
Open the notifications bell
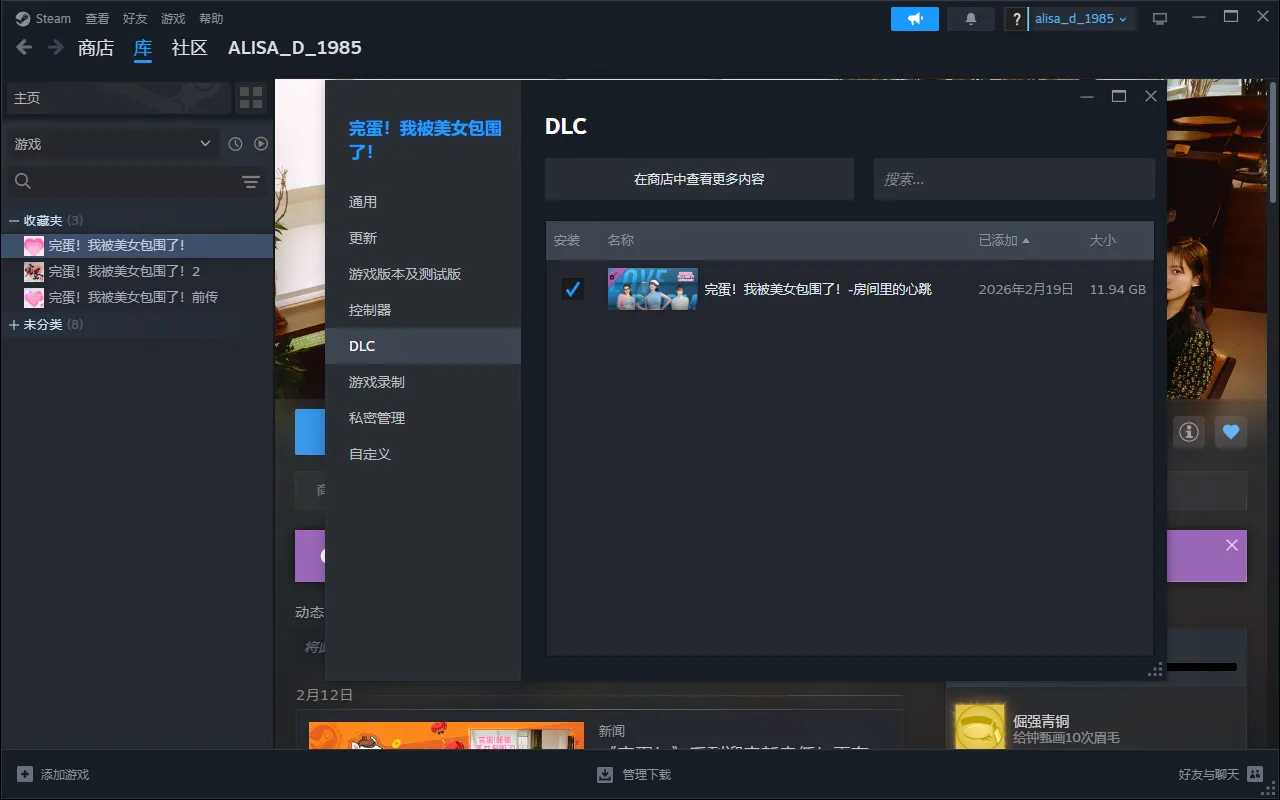(970, 19)
